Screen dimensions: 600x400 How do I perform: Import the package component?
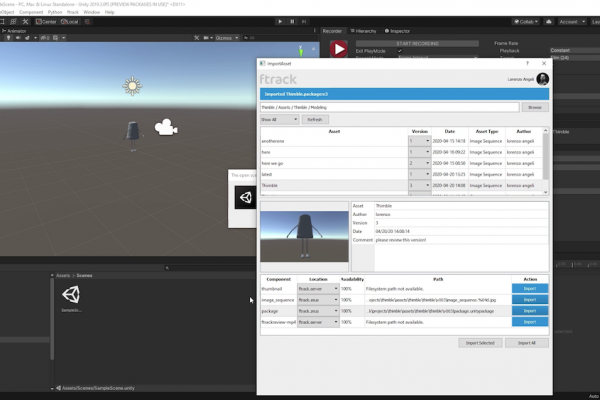point(530,311)
